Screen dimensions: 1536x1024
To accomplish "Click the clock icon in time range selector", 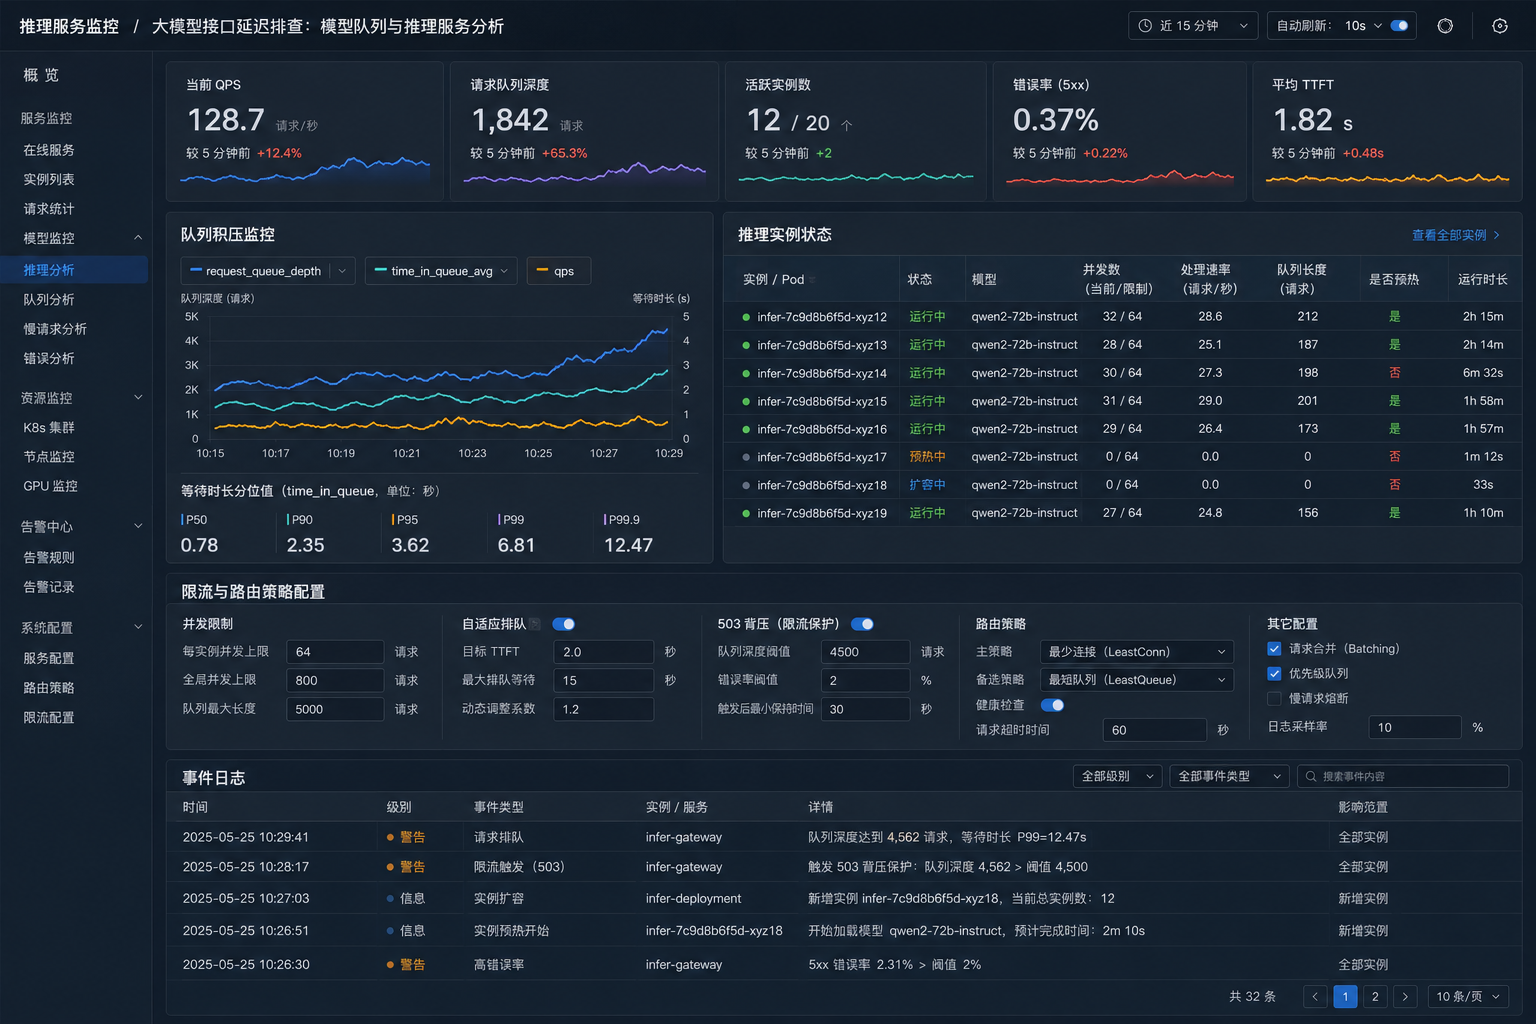I will tap(1146, 26).
